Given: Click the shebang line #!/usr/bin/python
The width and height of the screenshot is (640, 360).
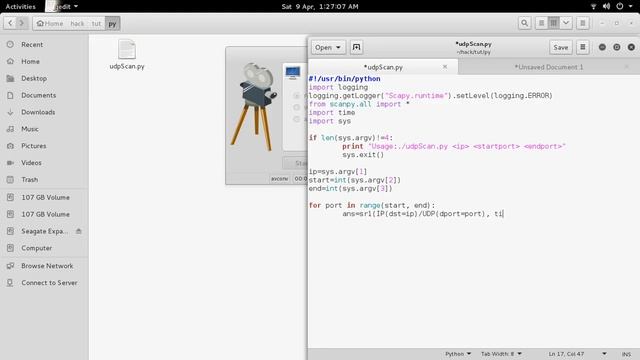Looking at the screenshot, I should (344, 78).
